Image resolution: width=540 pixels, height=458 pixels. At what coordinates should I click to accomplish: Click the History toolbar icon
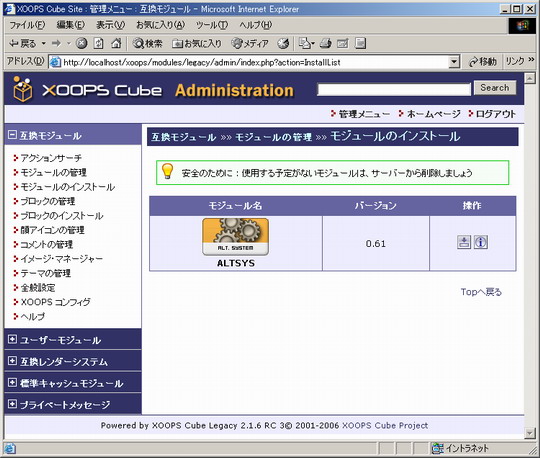(x=283, y=43)
